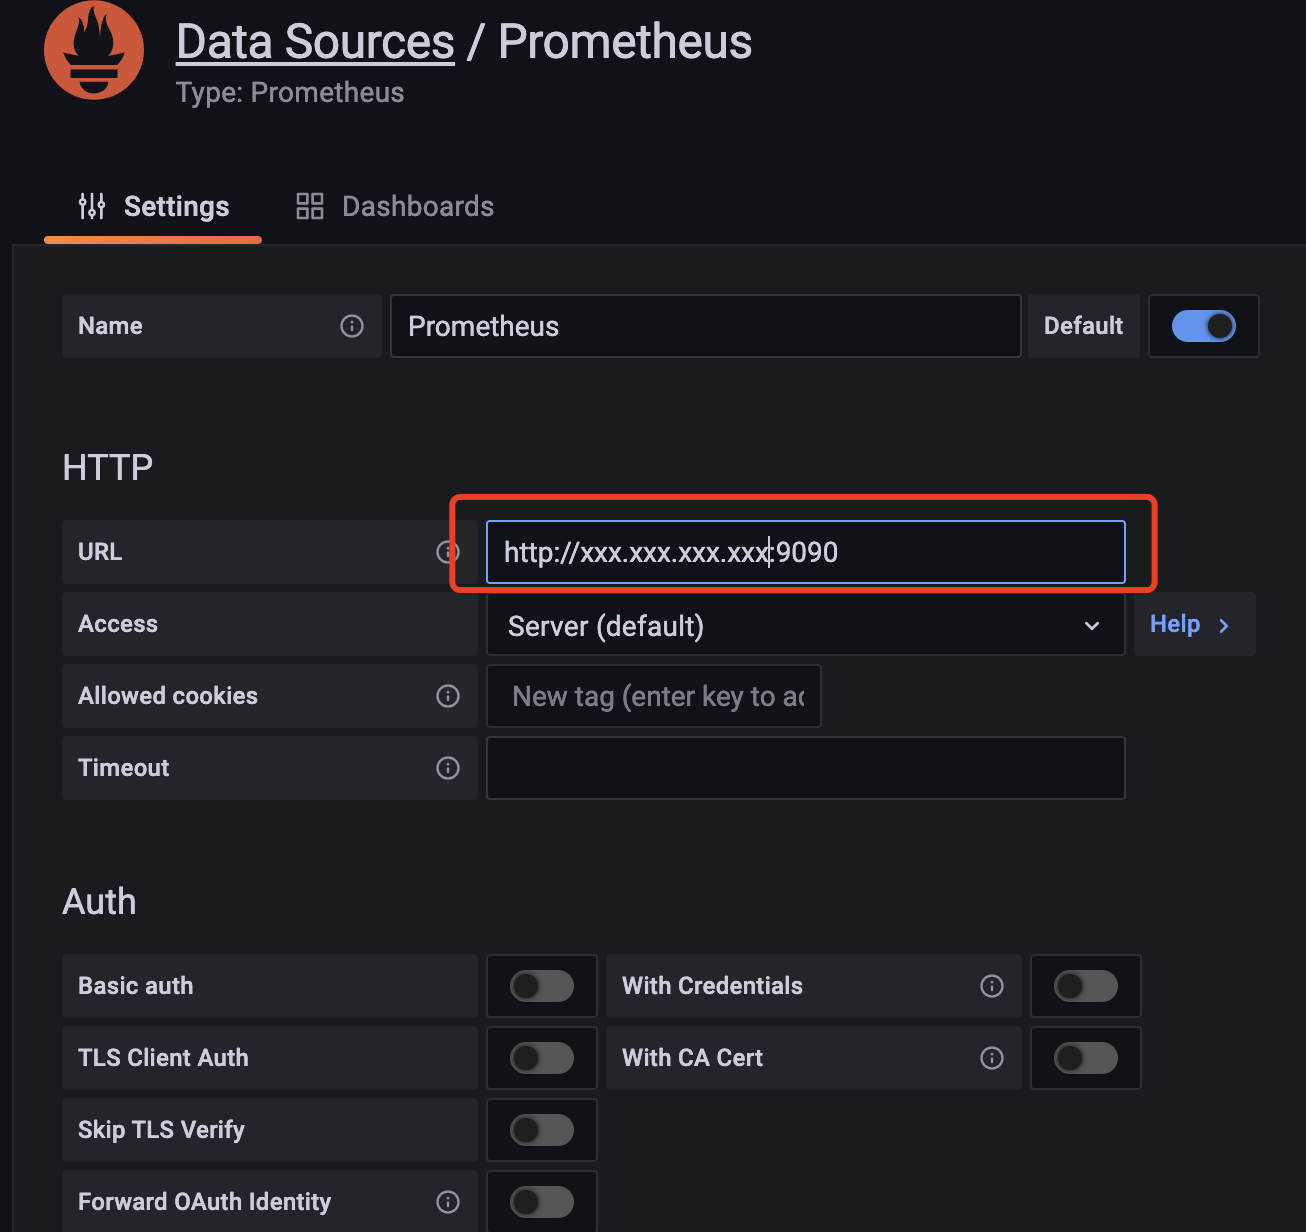
Task: Click the Skip TLS Verify label
Action: click(161, 1130)
